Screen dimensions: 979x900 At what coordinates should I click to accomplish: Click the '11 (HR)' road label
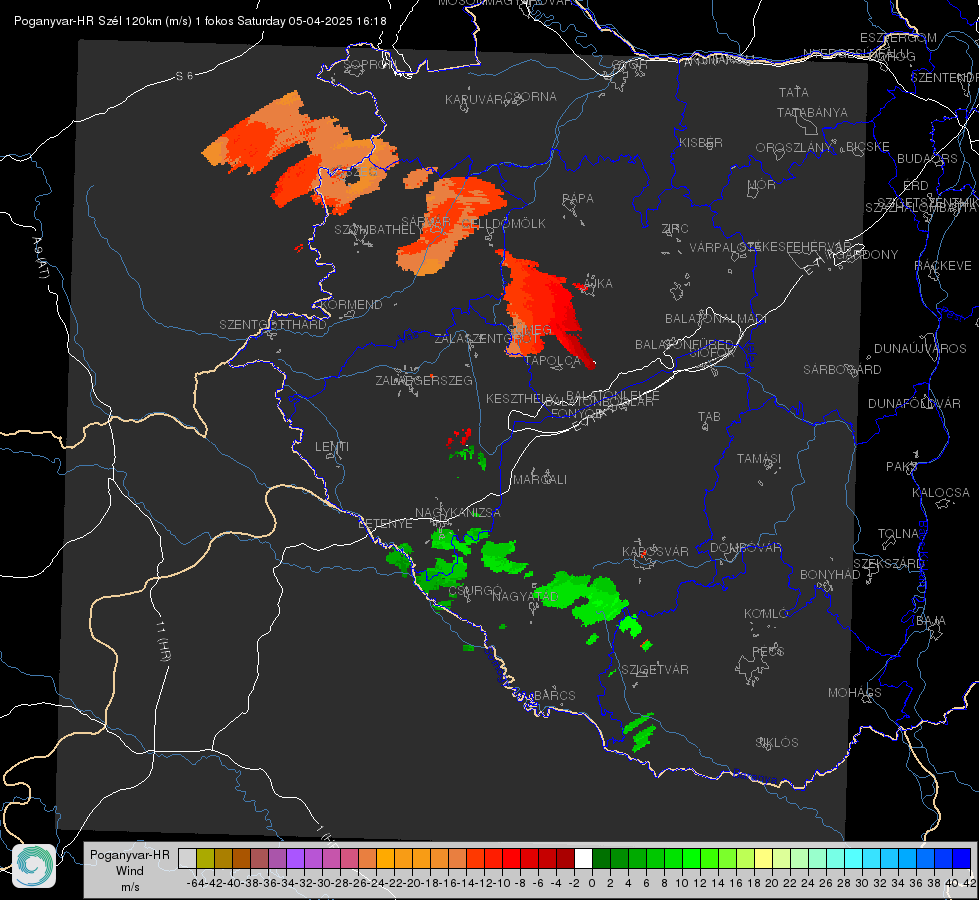point(162,640)
